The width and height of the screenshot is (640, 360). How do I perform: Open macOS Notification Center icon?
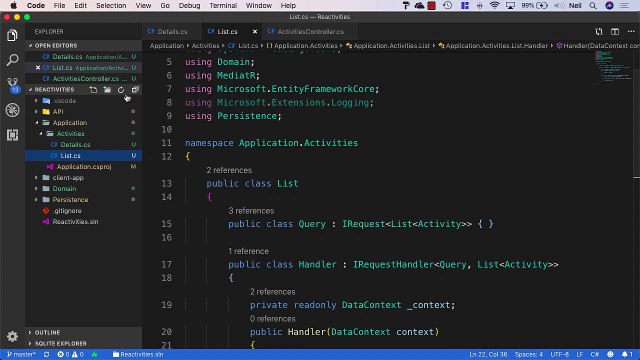click(624, 6)
